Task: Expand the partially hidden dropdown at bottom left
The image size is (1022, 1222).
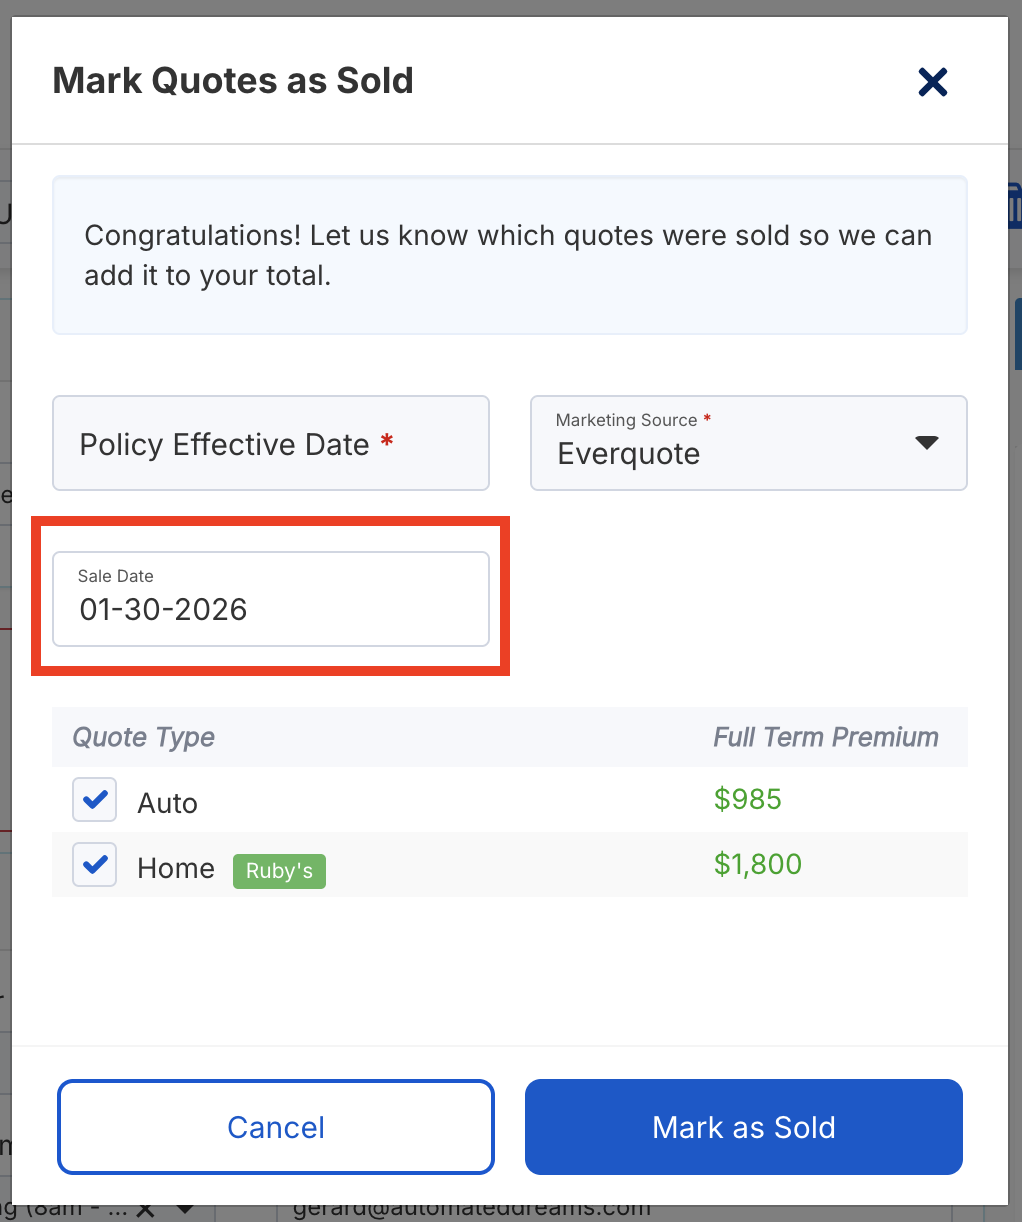Action: [x=185, y=1211]
